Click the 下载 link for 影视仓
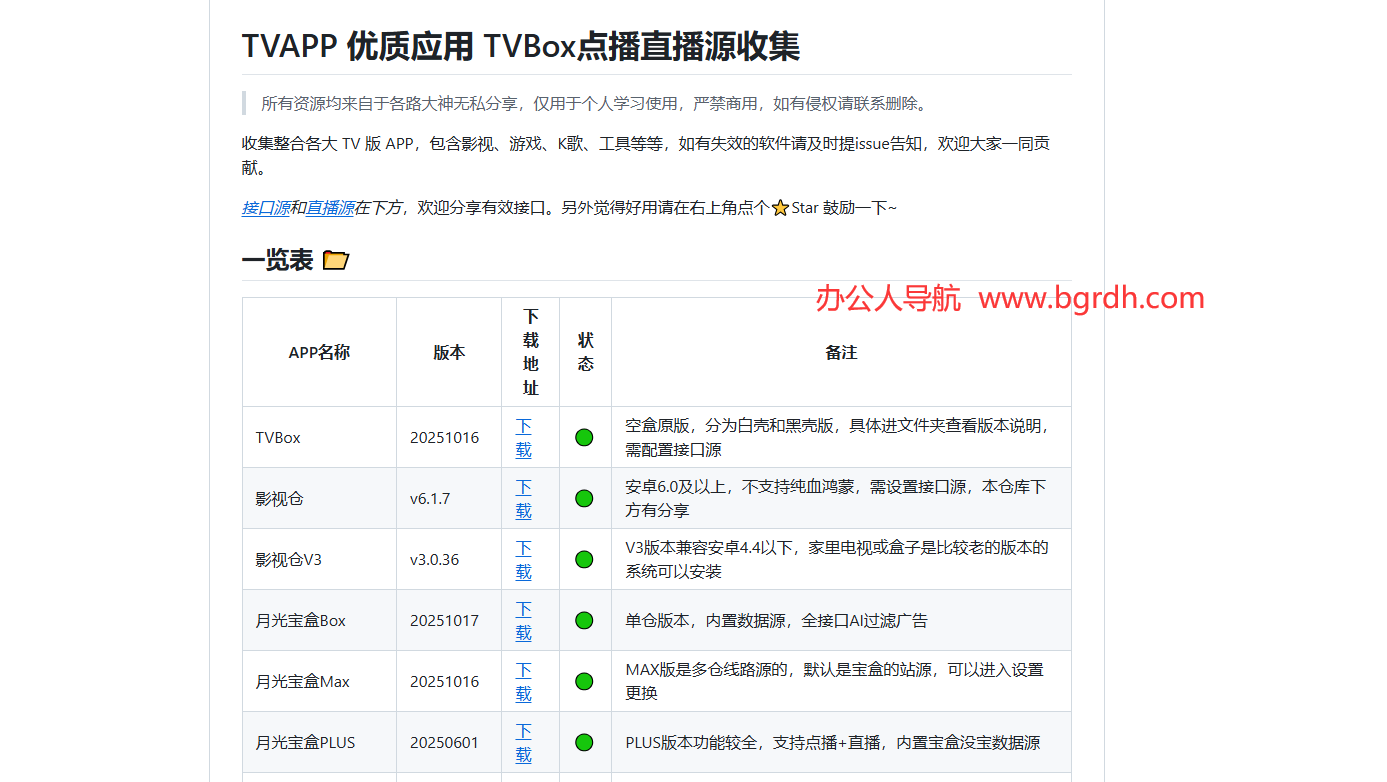1387x782 pixels. pos(522,498)
